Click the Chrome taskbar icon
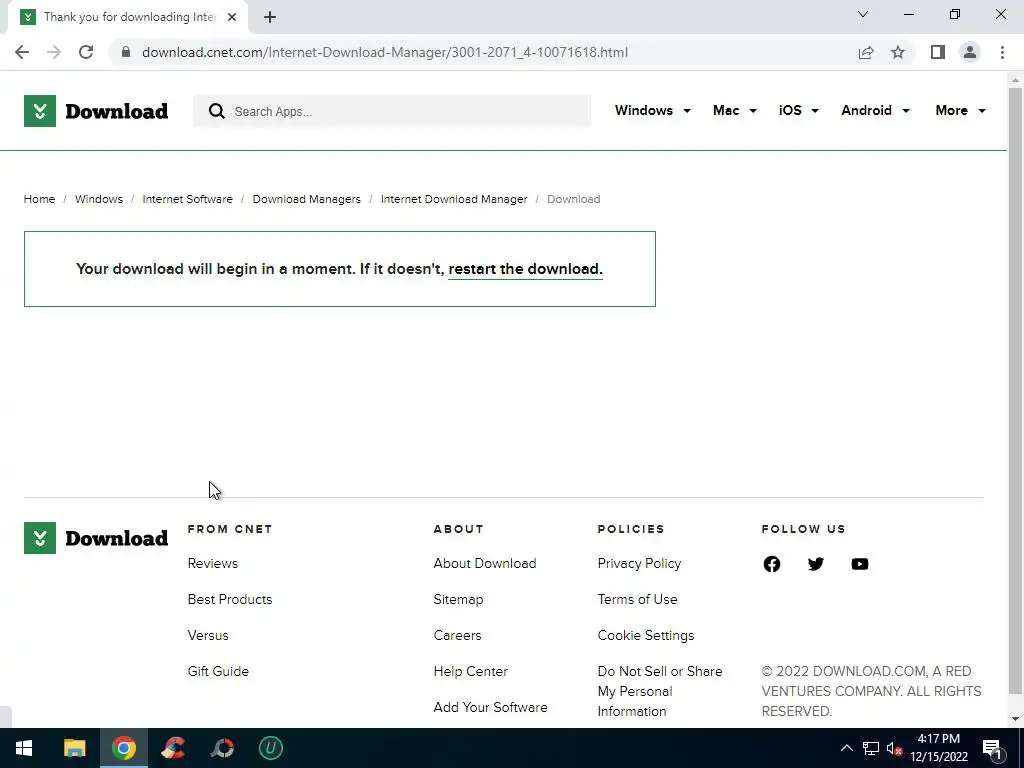Image resolution: width=1024 pixels, height=768 pixels. [123, 748]
